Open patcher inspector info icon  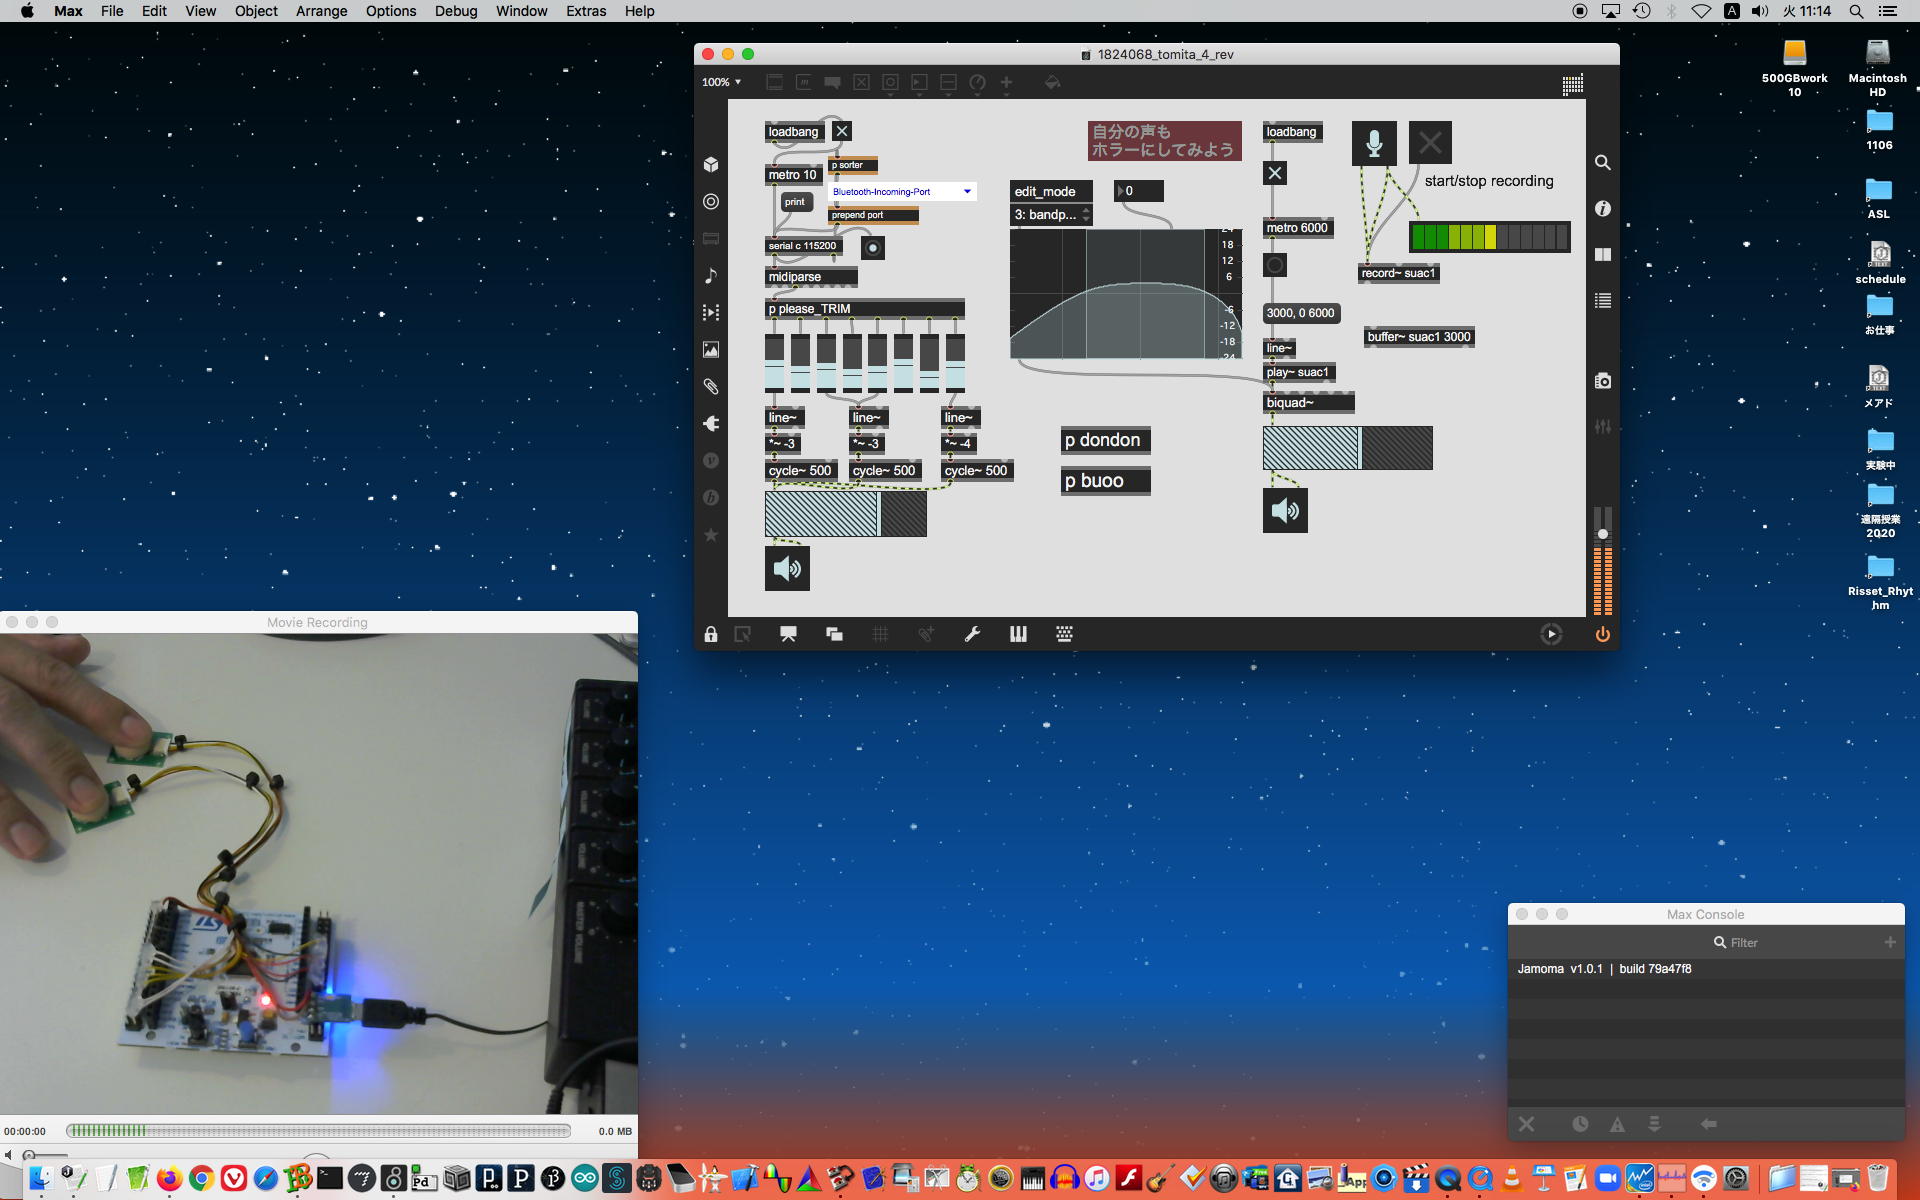coord(1602,208)
